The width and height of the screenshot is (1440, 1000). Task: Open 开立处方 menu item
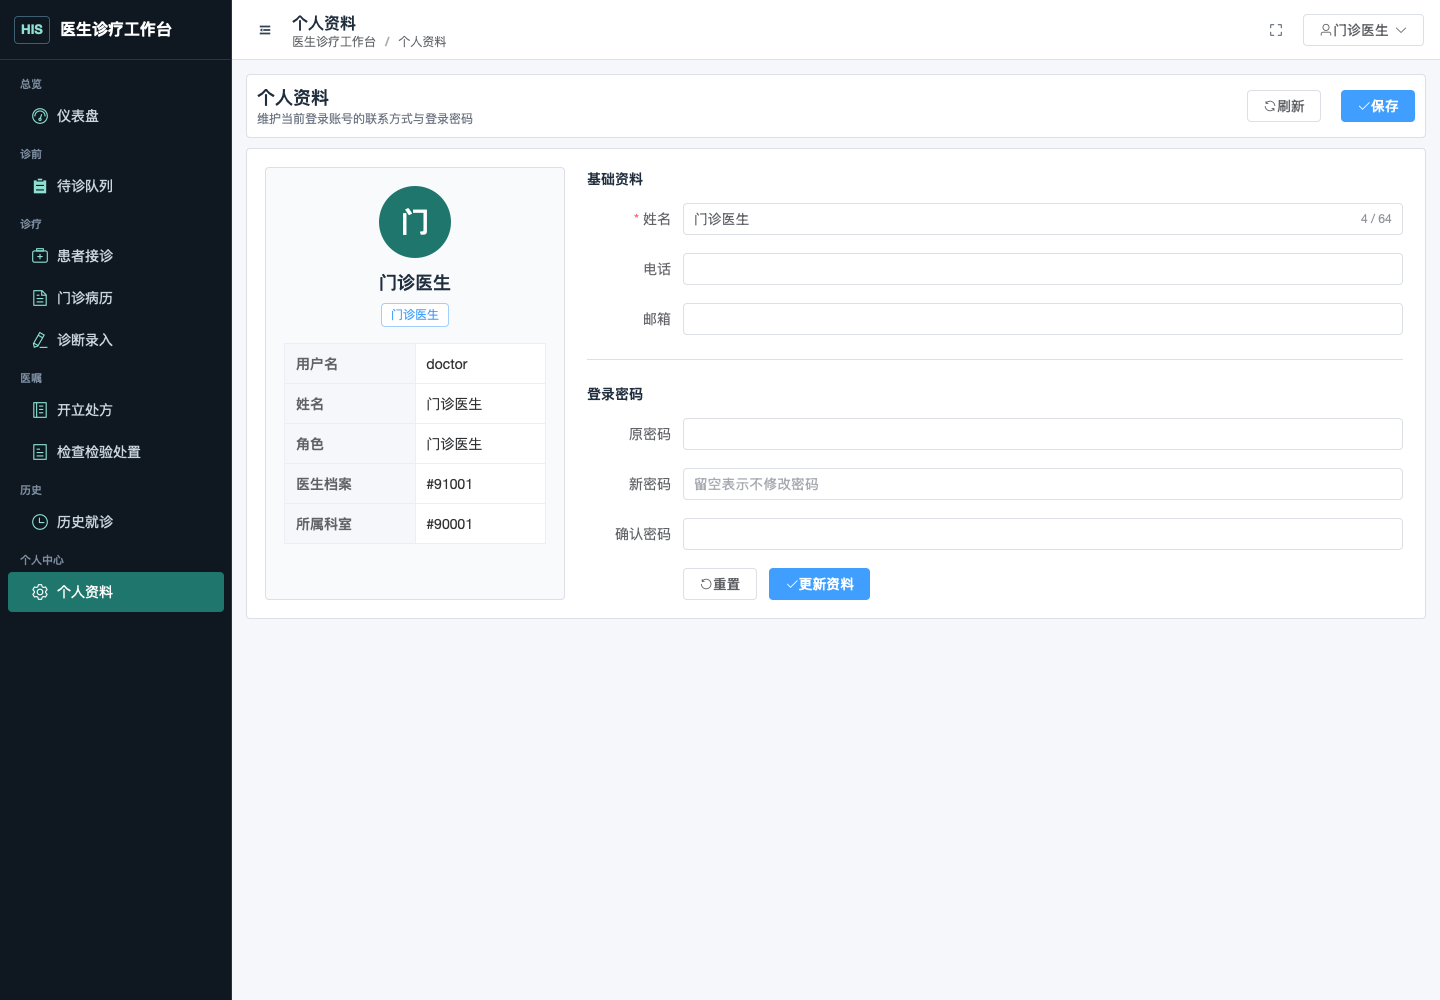[116, 410]
